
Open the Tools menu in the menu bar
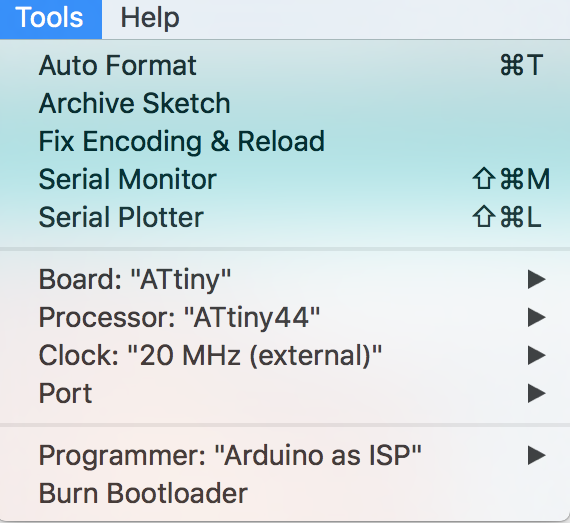[x=51, y=18]
